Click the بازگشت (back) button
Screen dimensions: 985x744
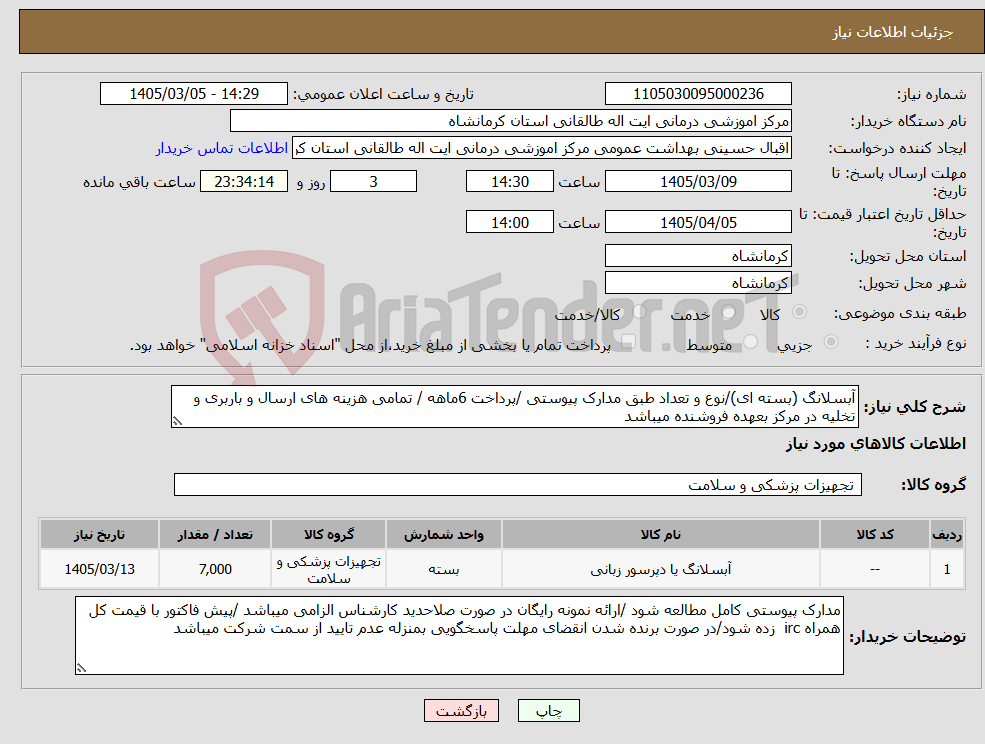[x=461, y=711]
